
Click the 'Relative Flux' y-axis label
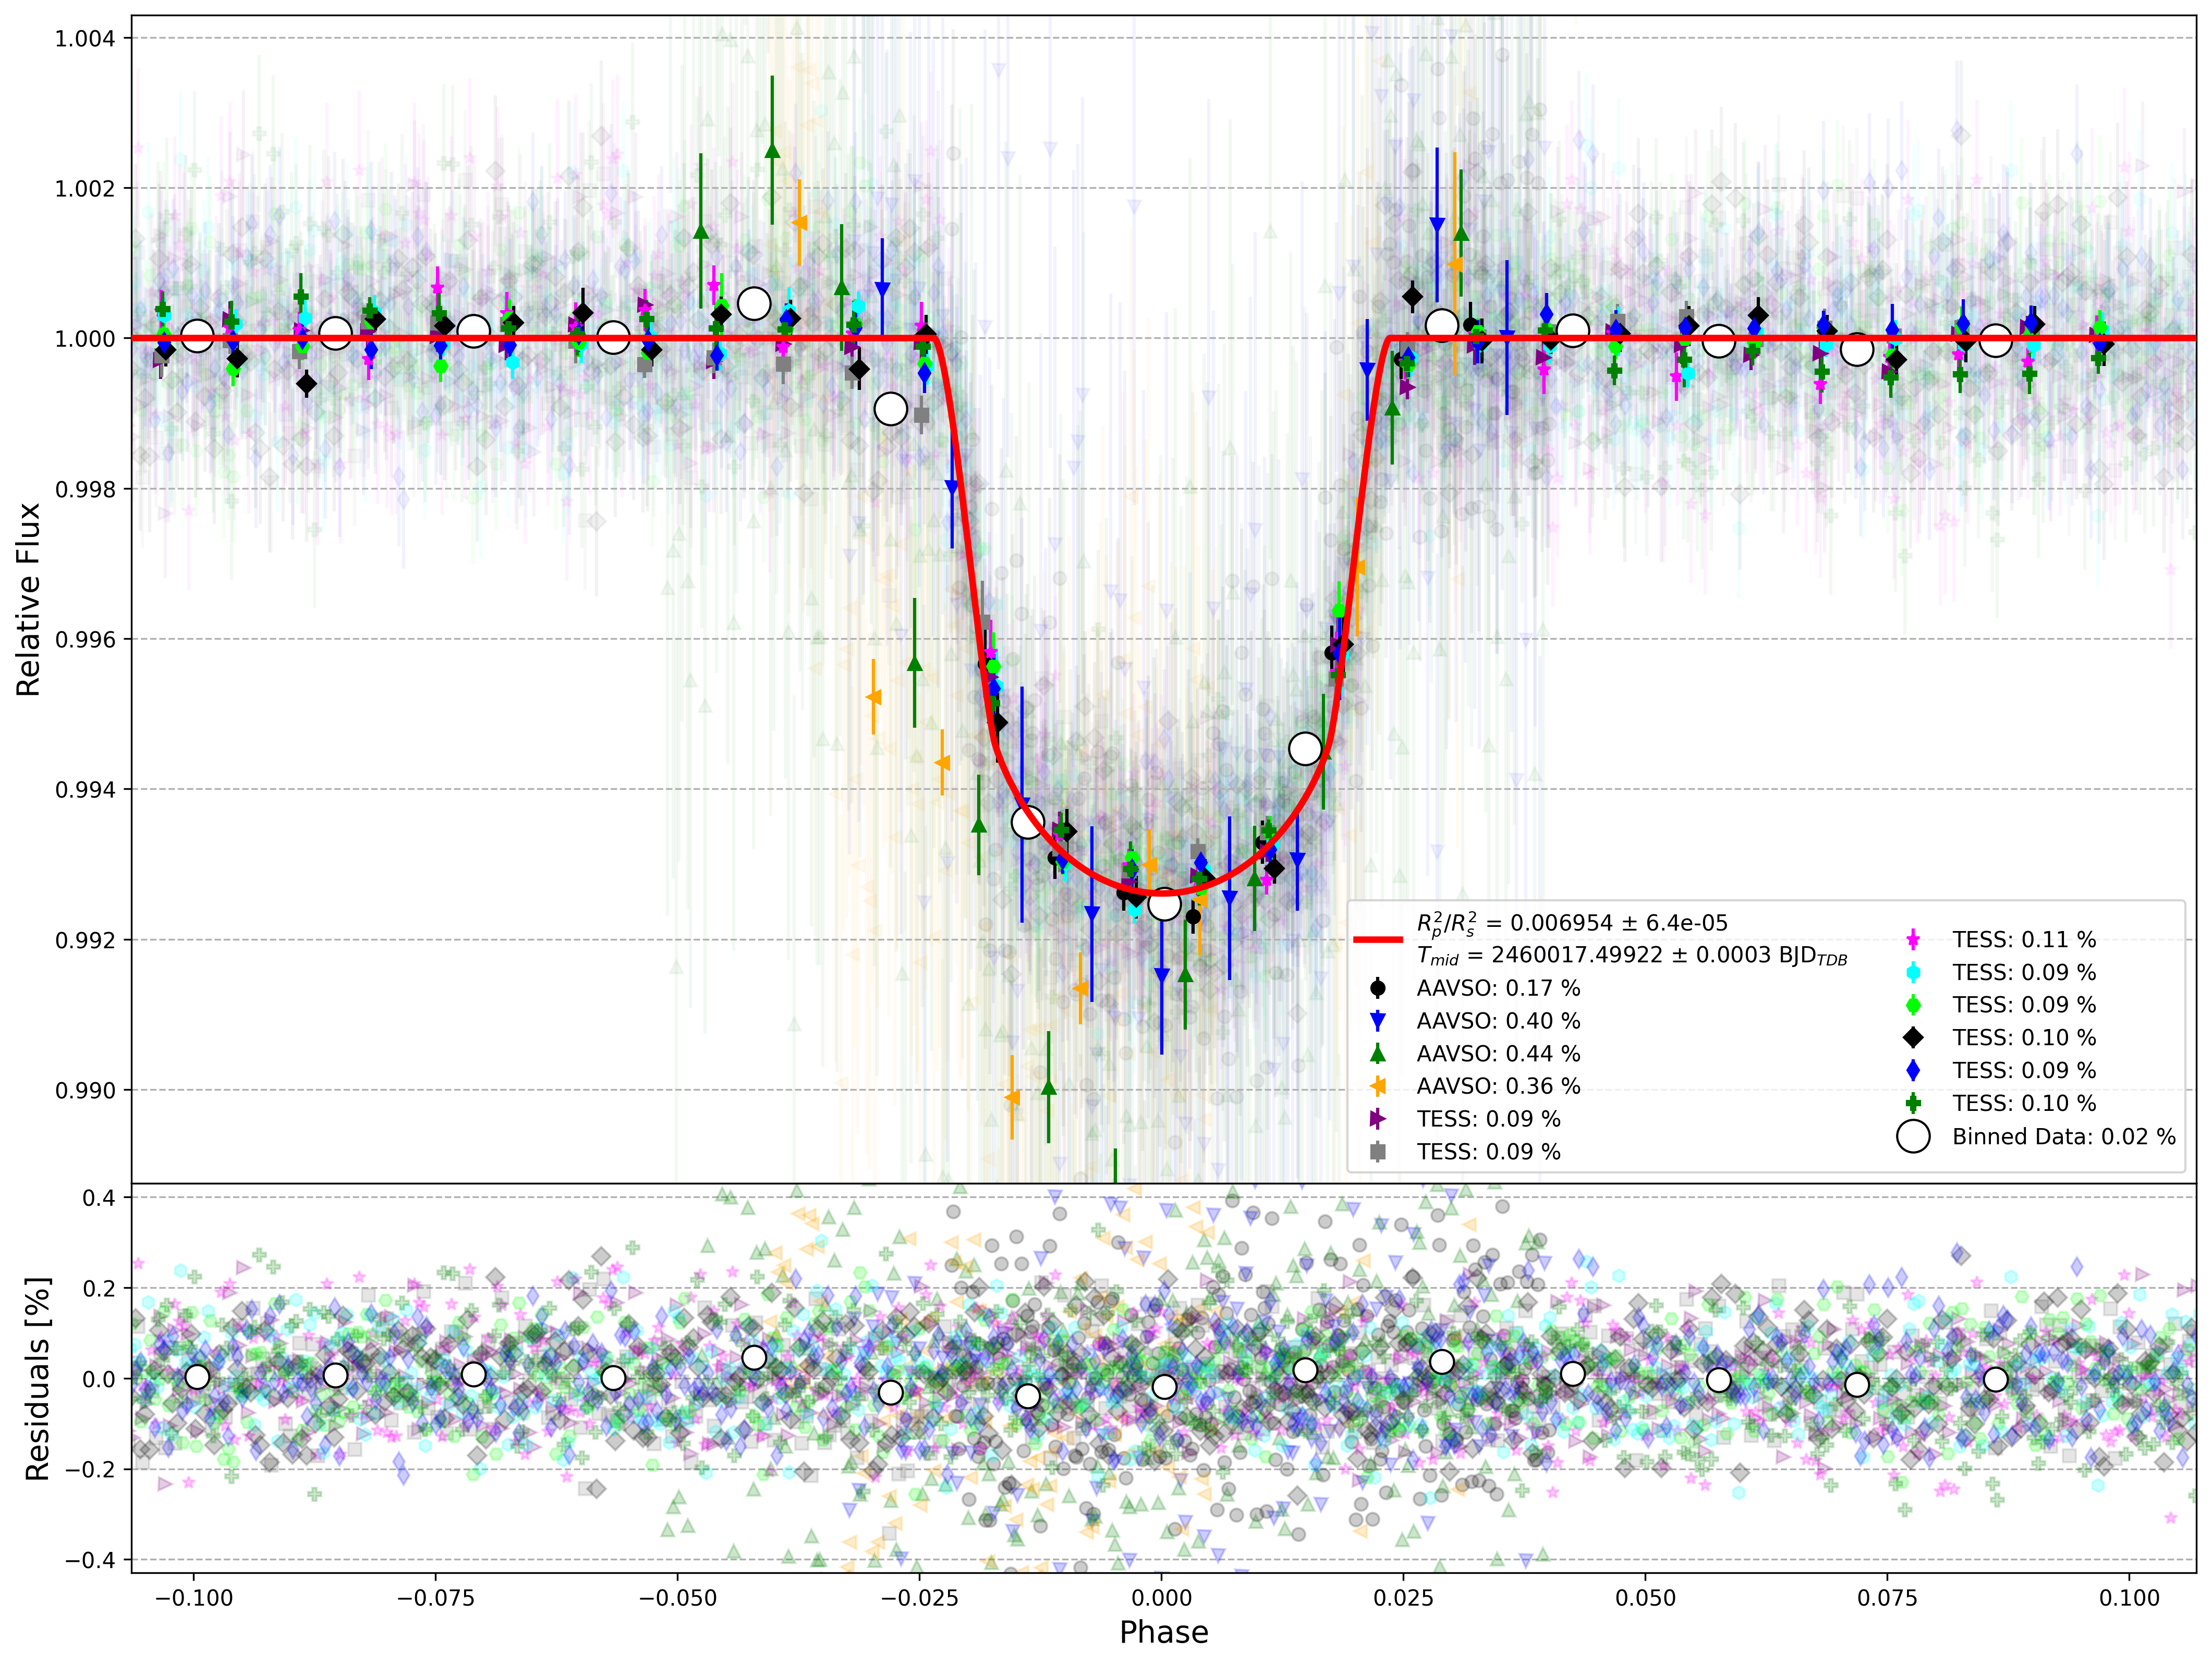point(28,599)
